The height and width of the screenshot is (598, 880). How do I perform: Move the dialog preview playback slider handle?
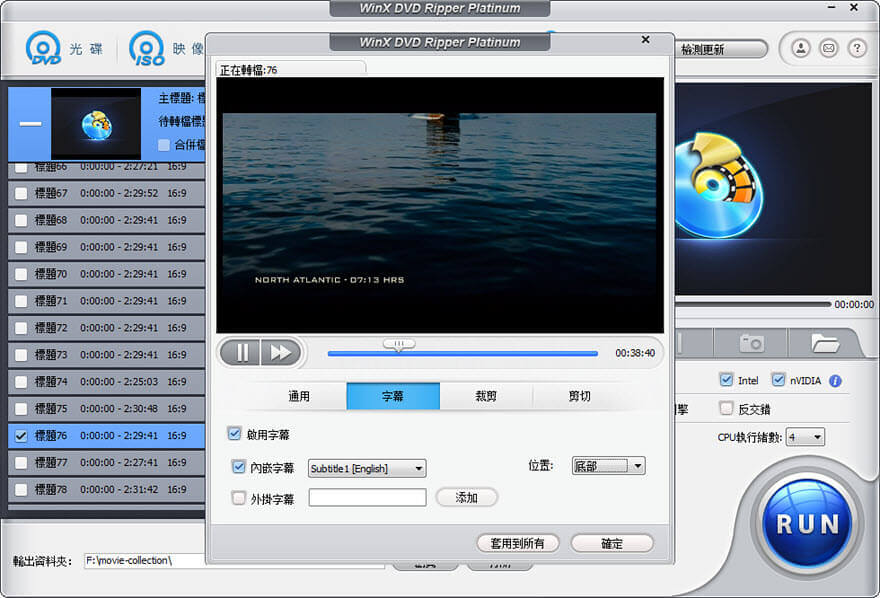click(398, 344)
